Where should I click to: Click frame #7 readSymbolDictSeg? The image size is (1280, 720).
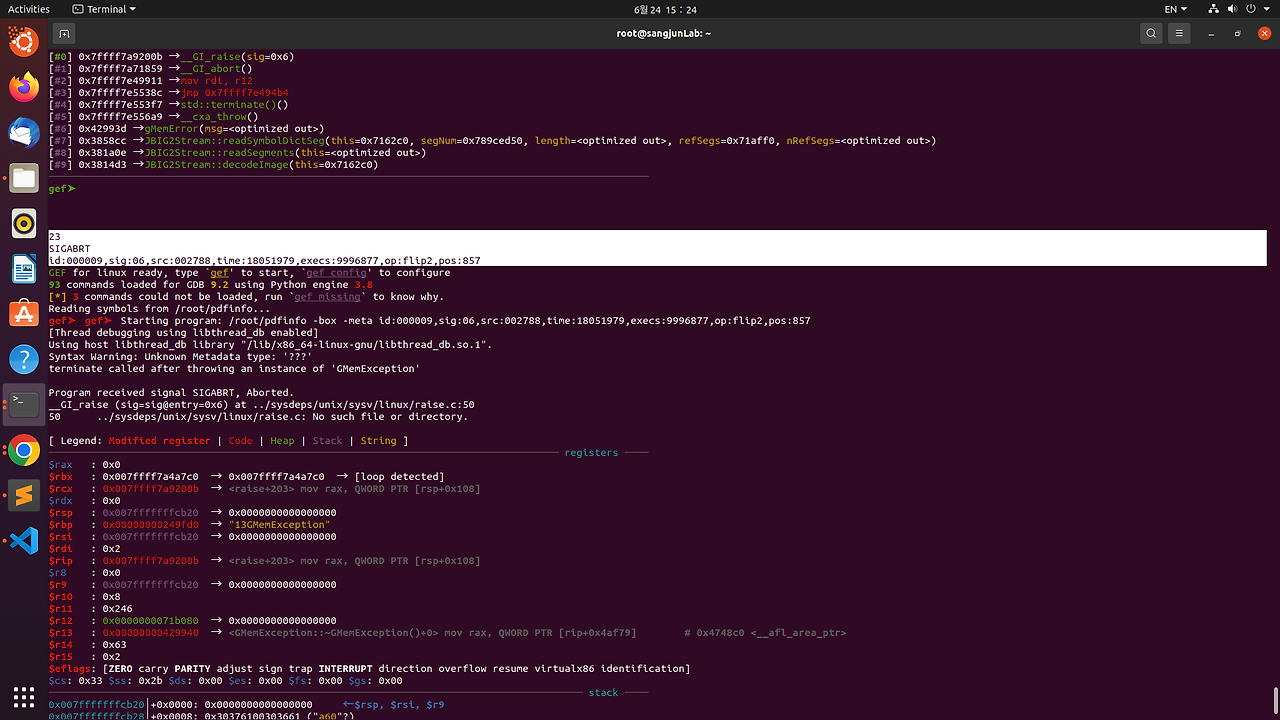pyautogui.click(x=492, y=141)
